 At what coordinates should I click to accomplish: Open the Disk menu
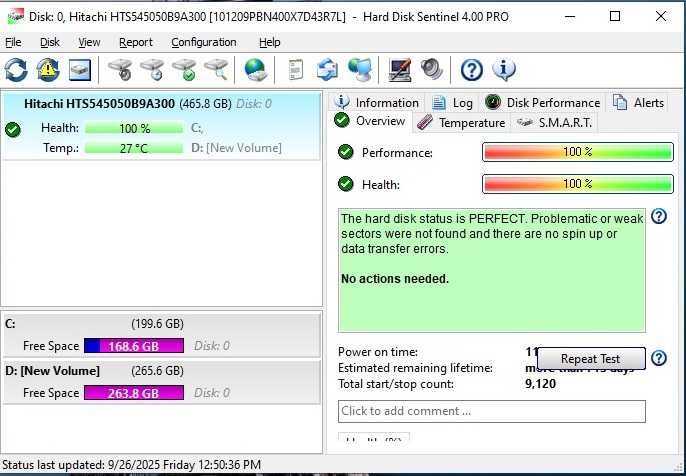click(x=50, y=42)
